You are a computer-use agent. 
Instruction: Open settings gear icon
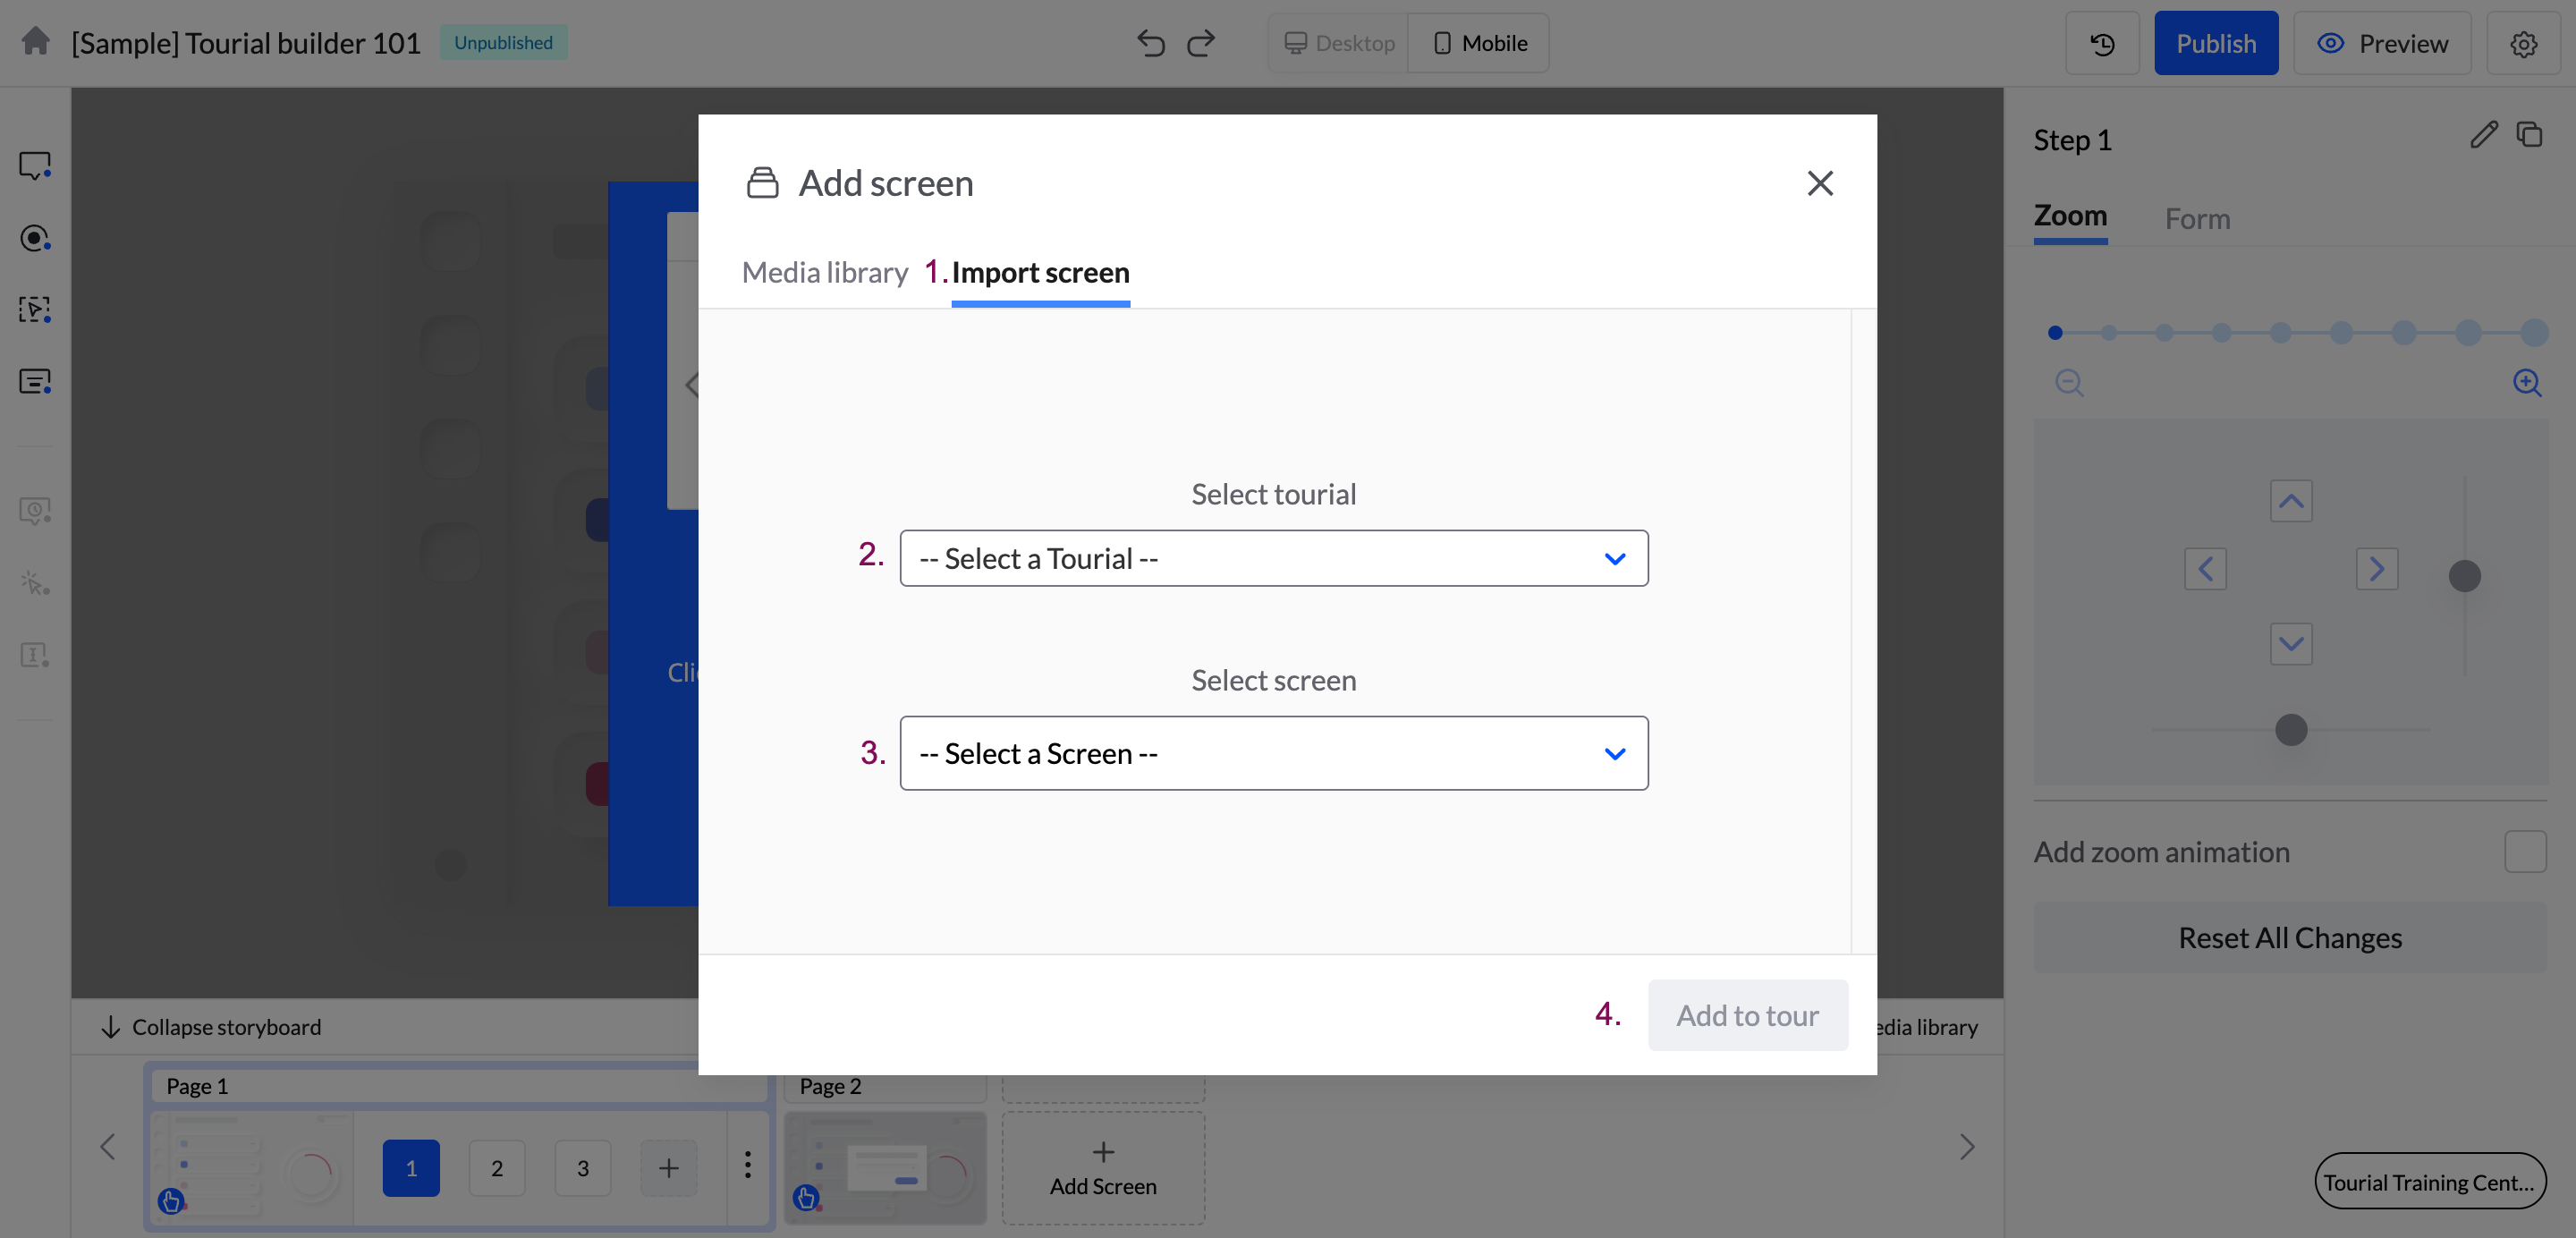point(2523,43)
